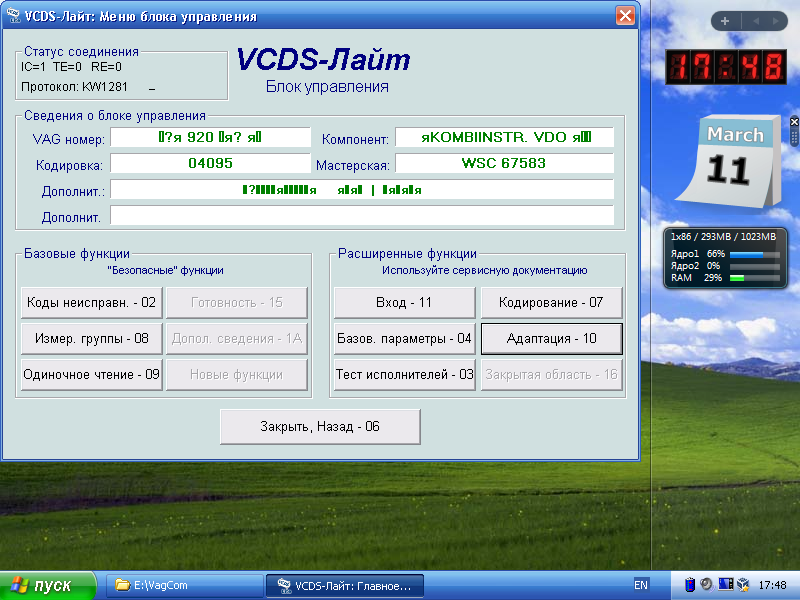Click the VCDS-Лайт heading logo text

pos(323,59)
